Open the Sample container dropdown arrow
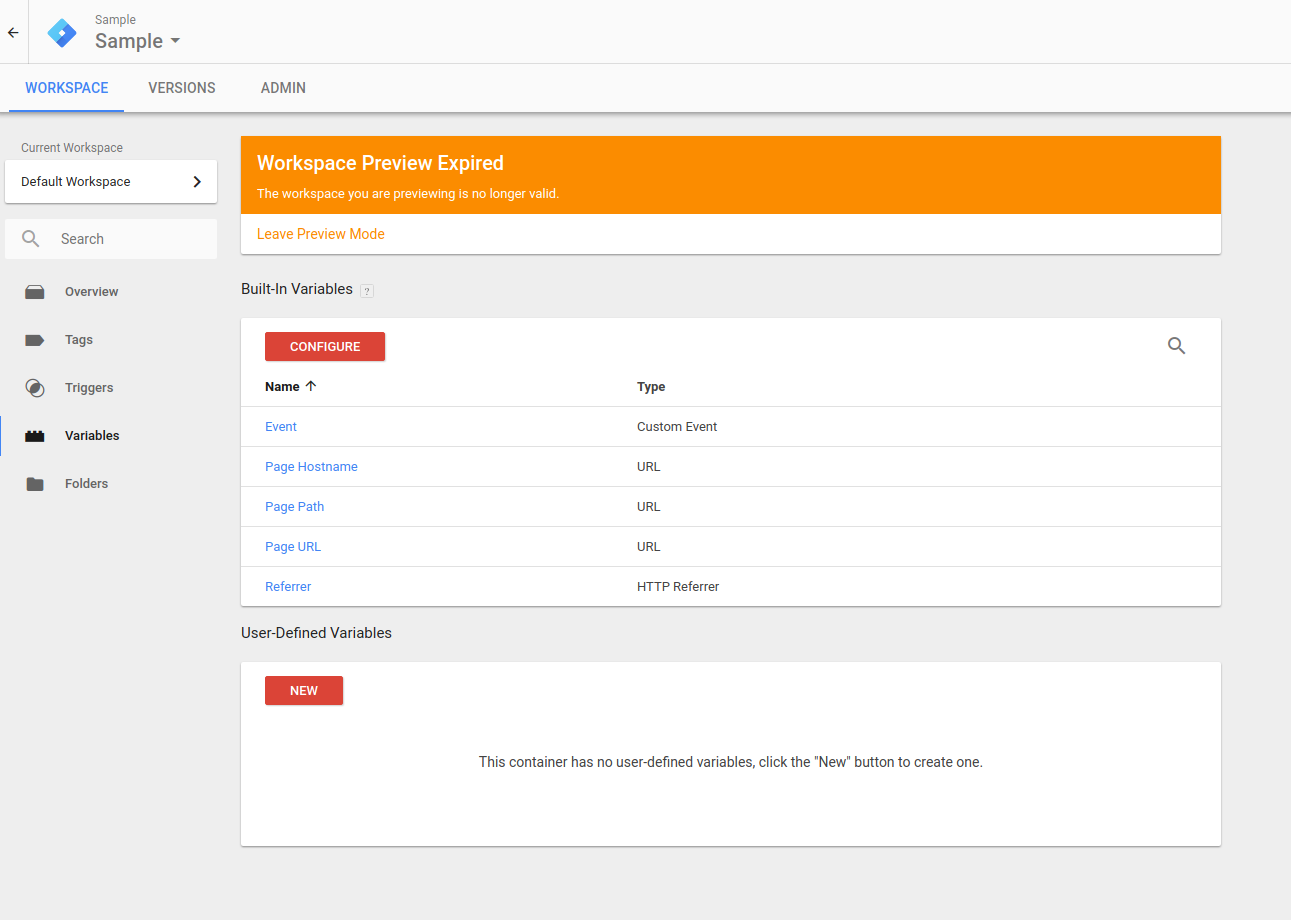Image resolution: width=1291 pixels, height=920 pixels. 175,41
